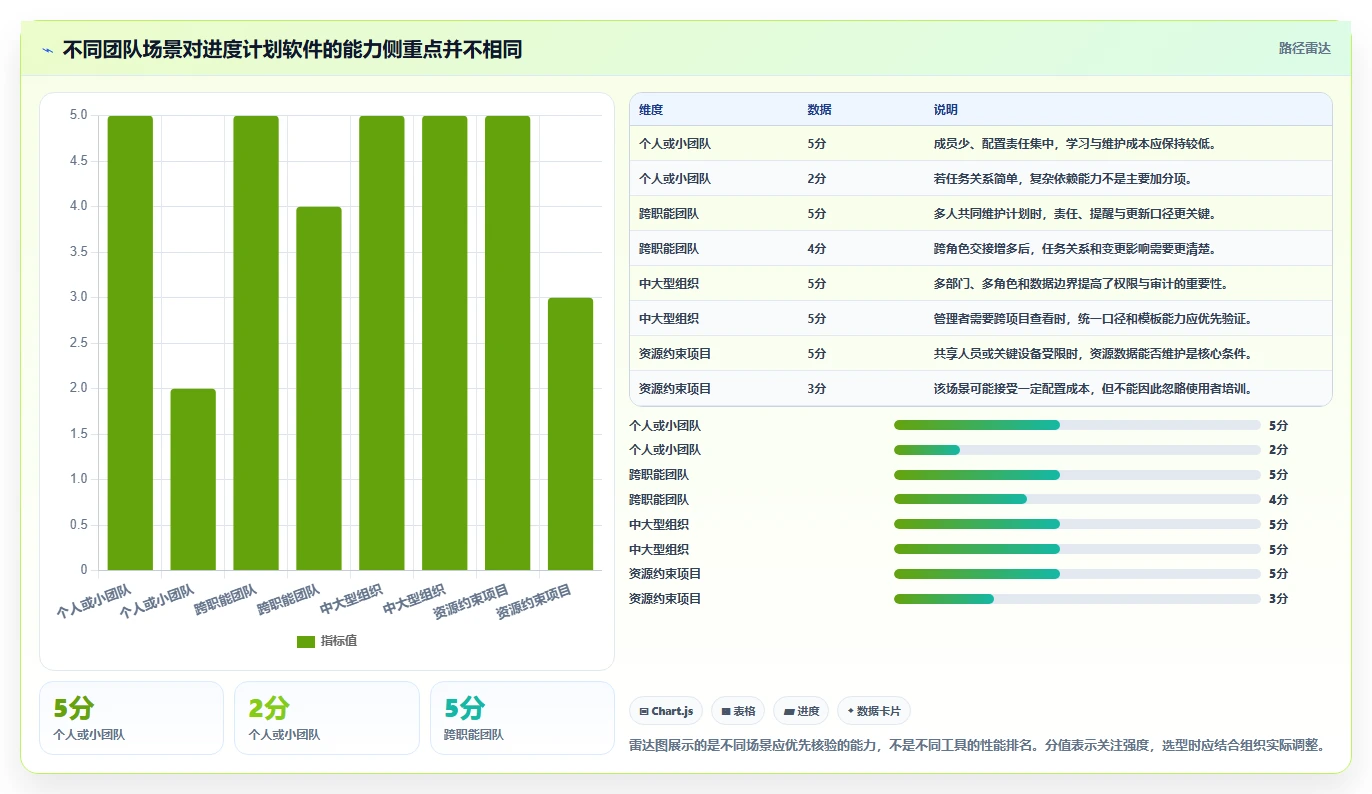Select the Chart.js tag chip
The height and width of the screenshot is (794, 1372).
point(666,711)
